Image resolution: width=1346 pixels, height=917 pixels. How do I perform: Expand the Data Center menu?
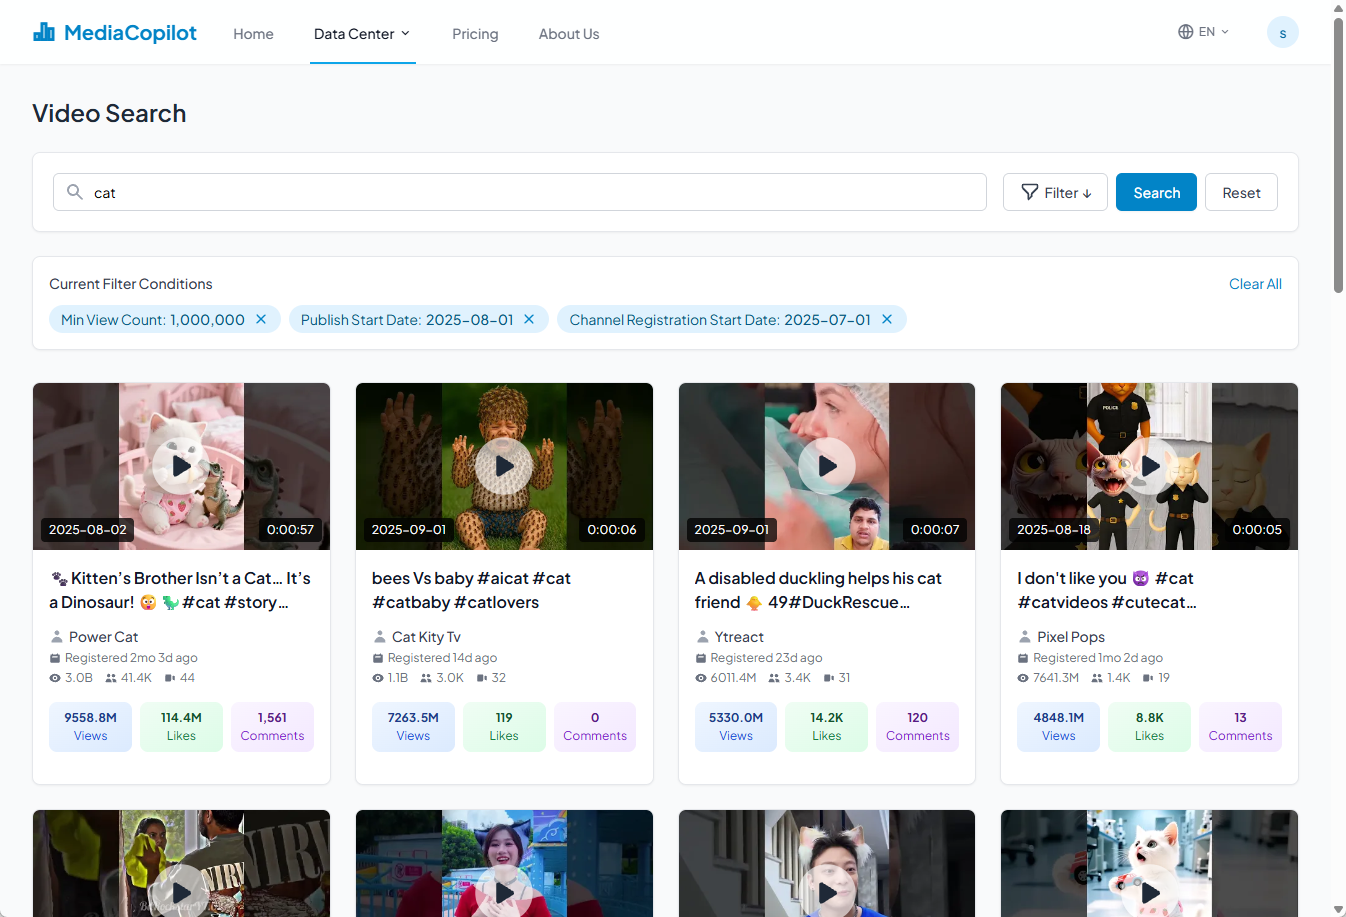[x=362, y=34]
